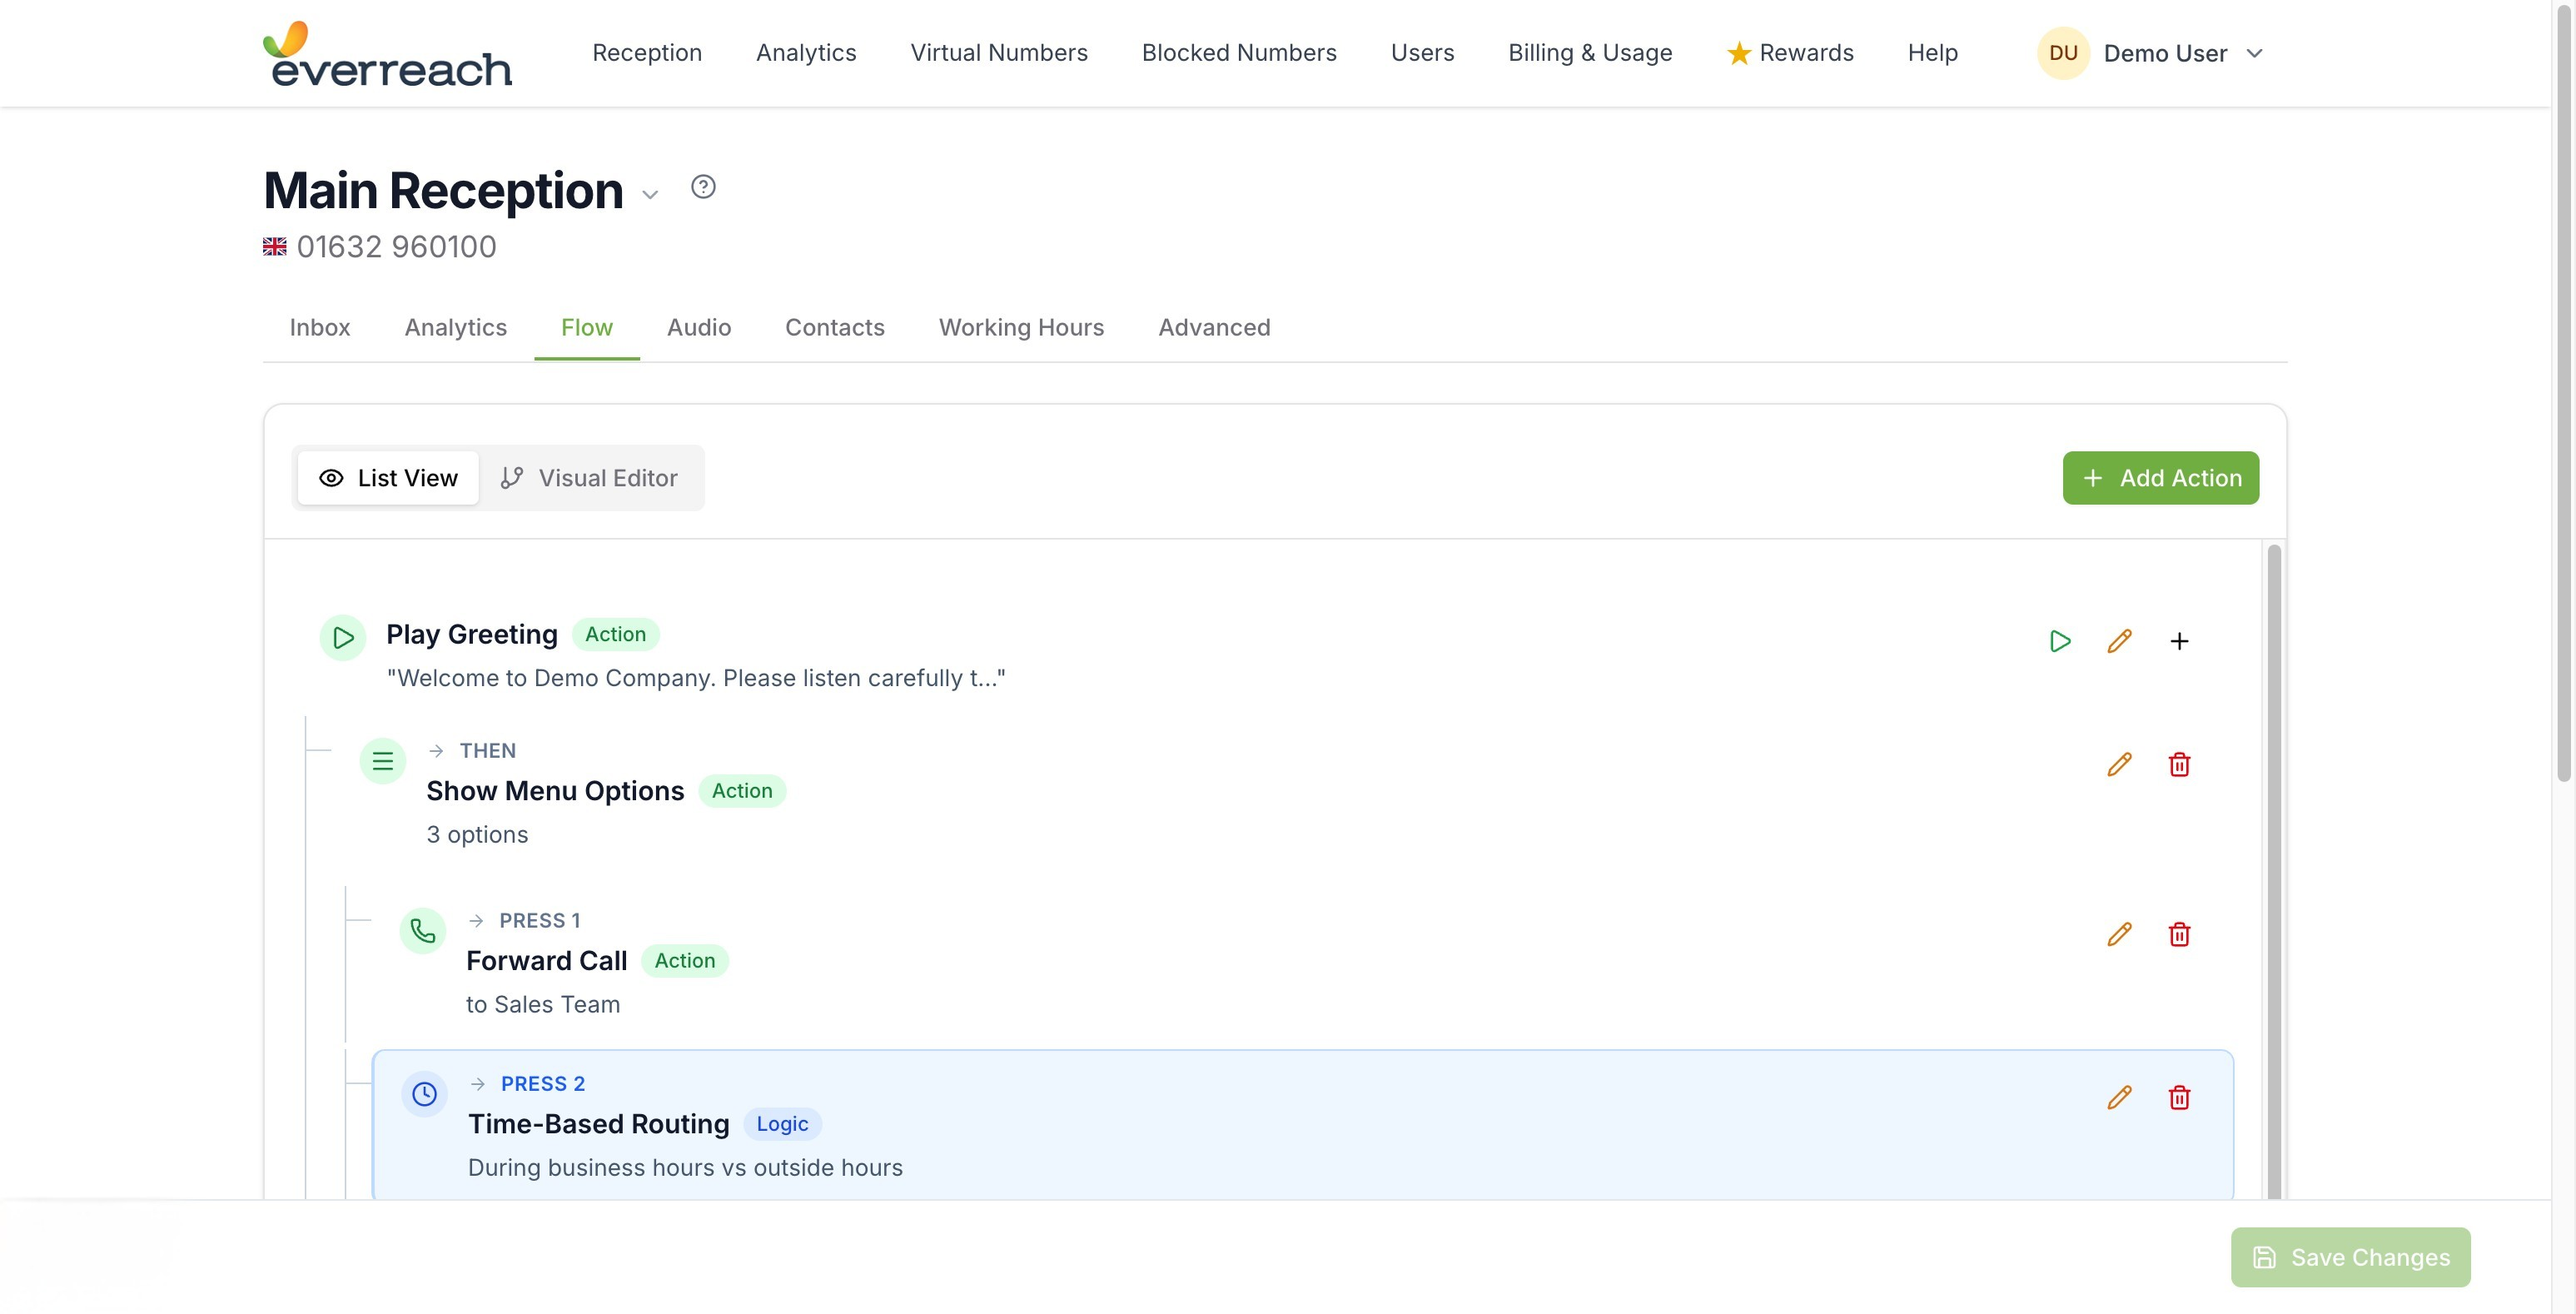Switch to List View mode

387,477
